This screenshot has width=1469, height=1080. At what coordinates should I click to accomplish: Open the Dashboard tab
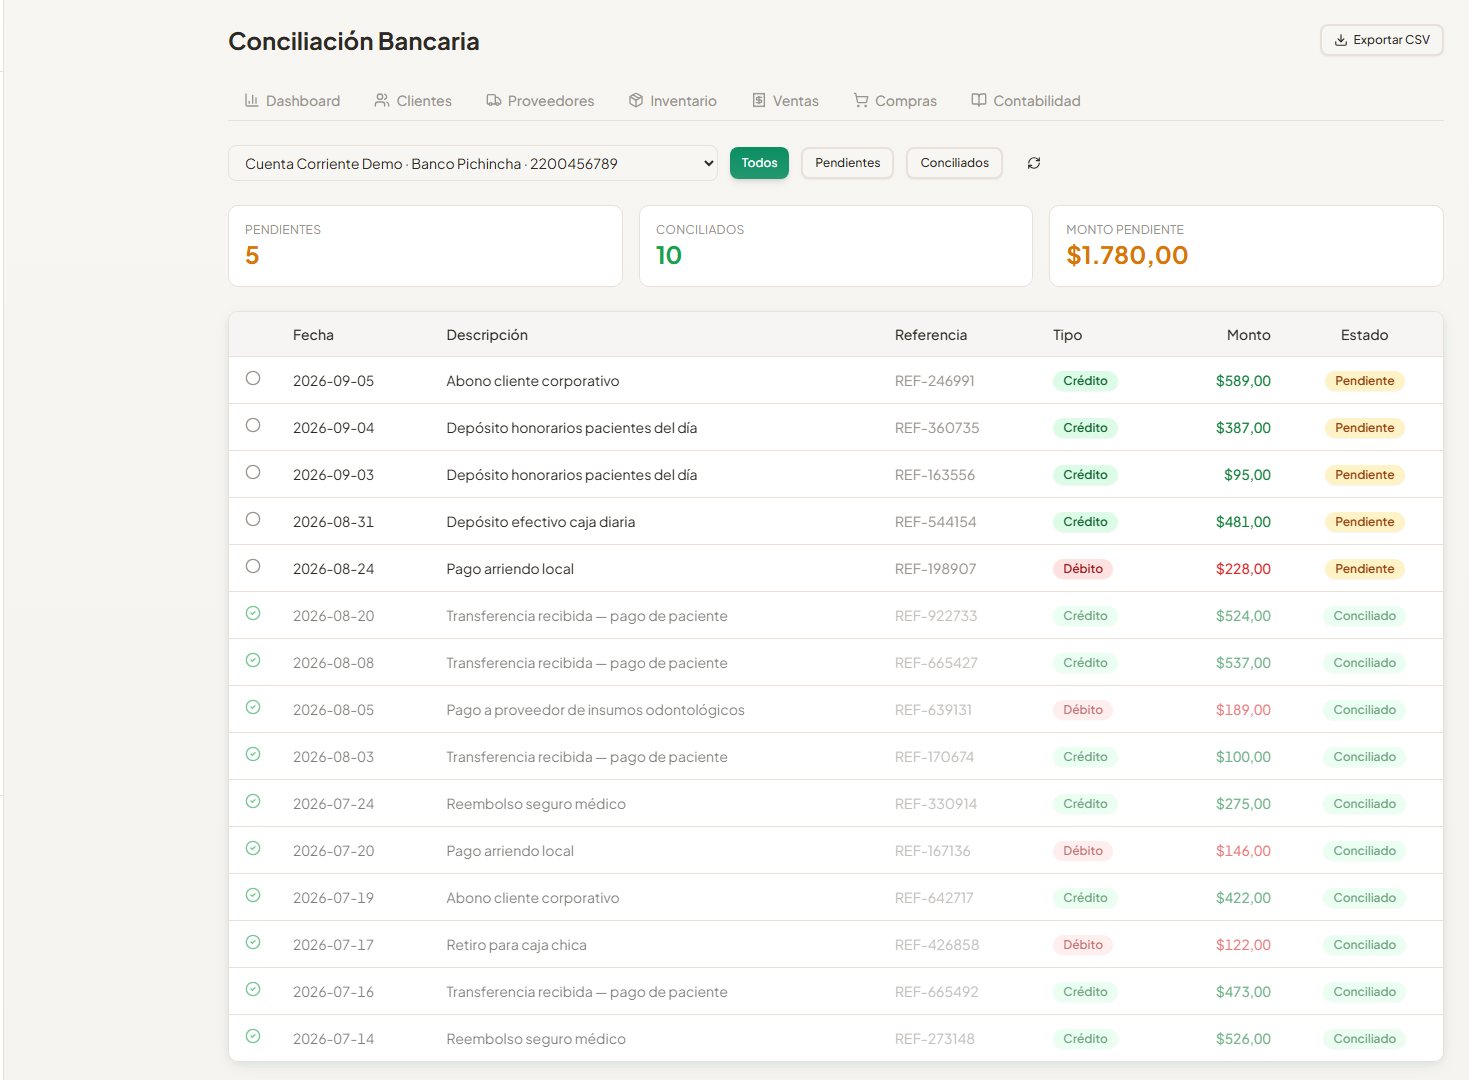coord(292,101)
